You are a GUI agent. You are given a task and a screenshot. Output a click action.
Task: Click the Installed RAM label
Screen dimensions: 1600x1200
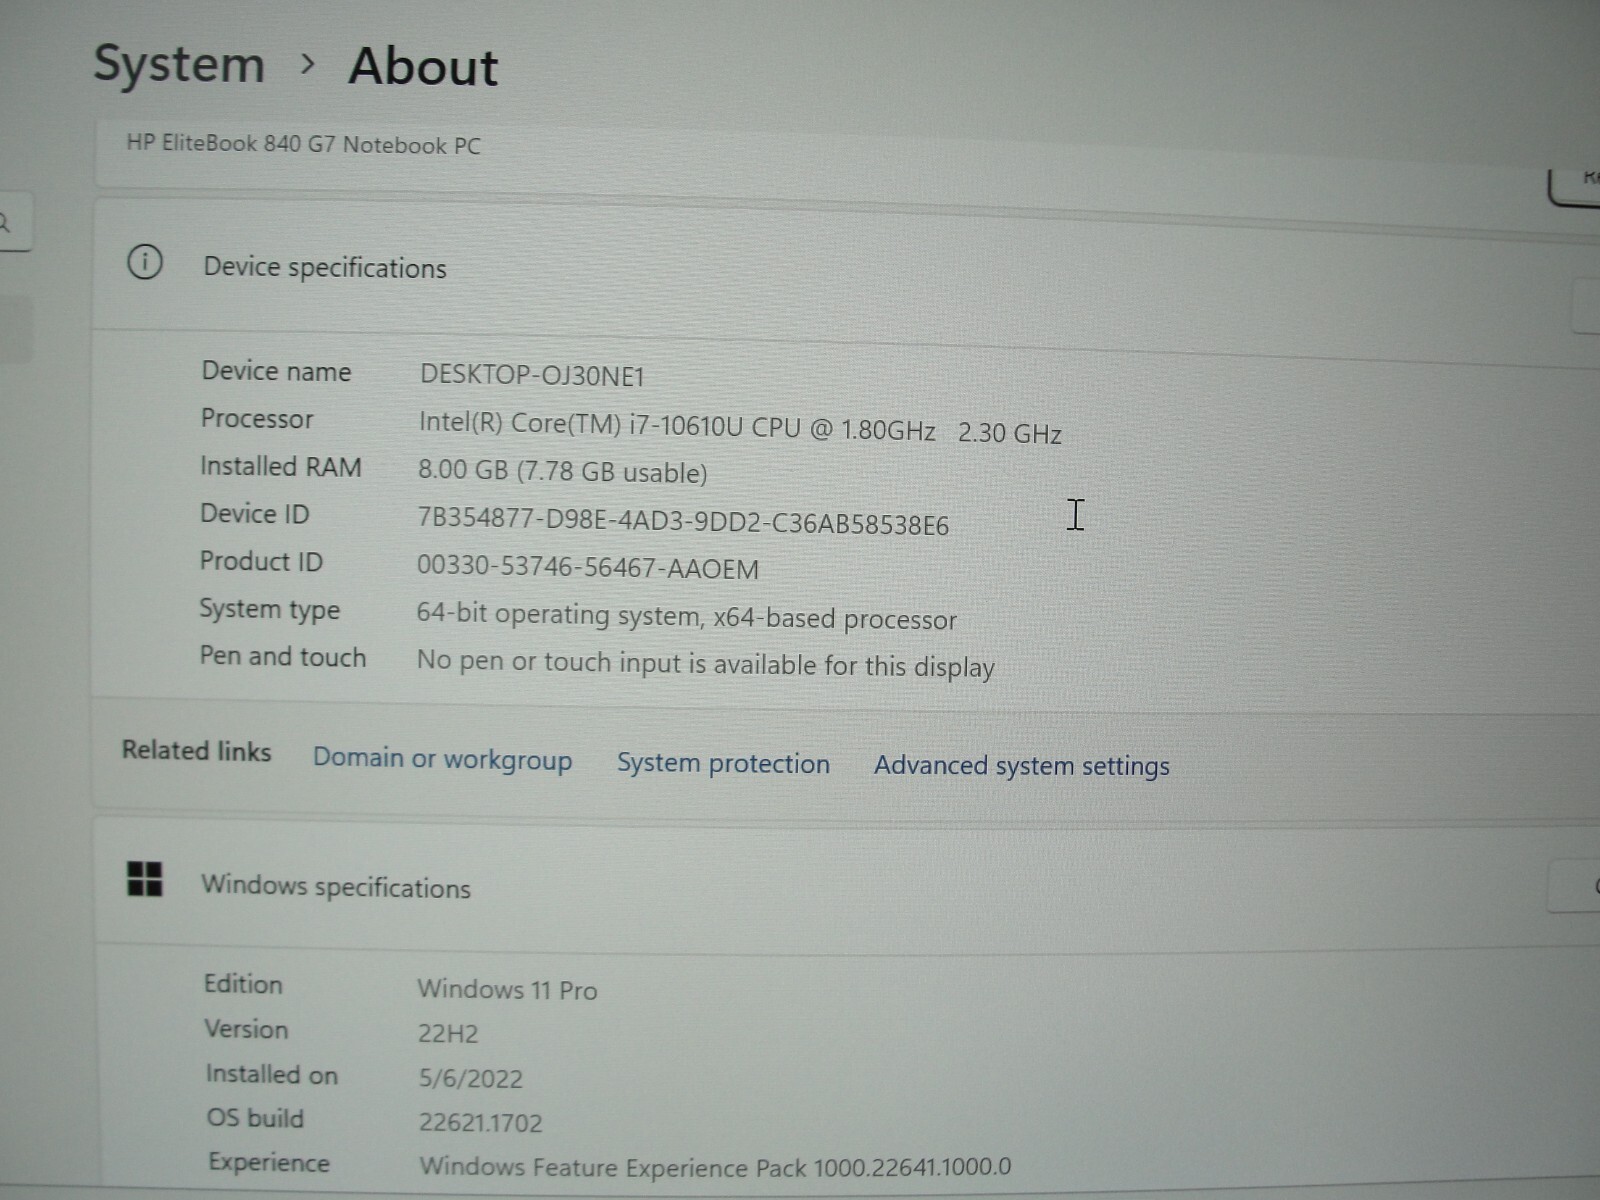(280, 466)
